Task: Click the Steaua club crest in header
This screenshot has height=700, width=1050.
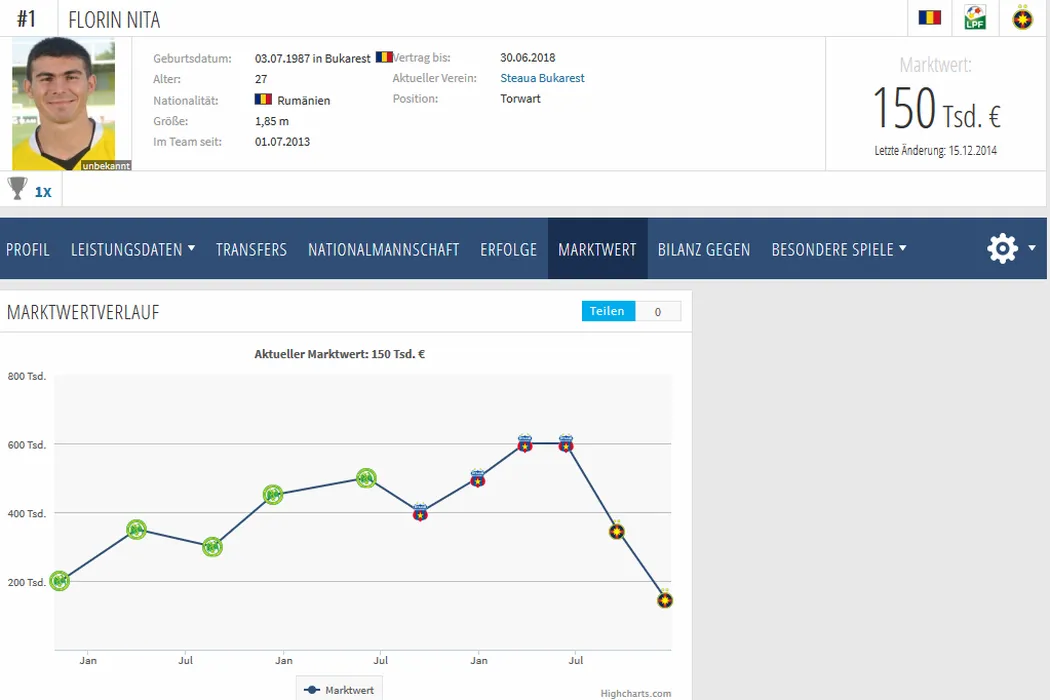Action: [x=1022, y=18]
